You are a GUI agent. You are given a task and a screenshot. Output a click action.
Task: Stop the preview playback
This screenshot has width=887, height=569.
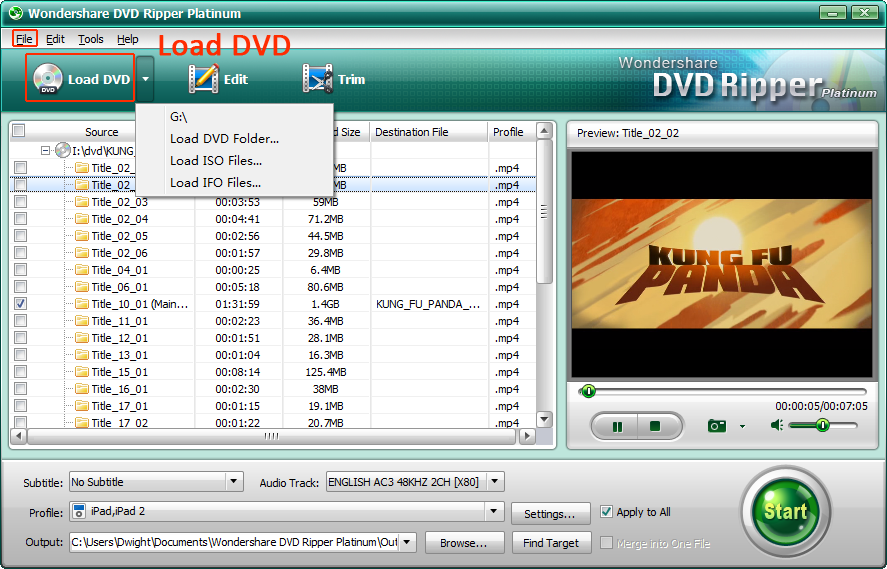[x=655, y=426]
